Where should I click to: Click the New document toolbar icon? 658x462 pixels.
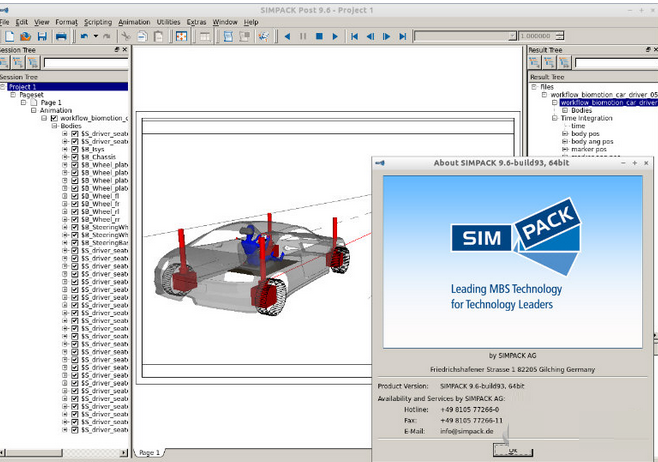point(8,37)
